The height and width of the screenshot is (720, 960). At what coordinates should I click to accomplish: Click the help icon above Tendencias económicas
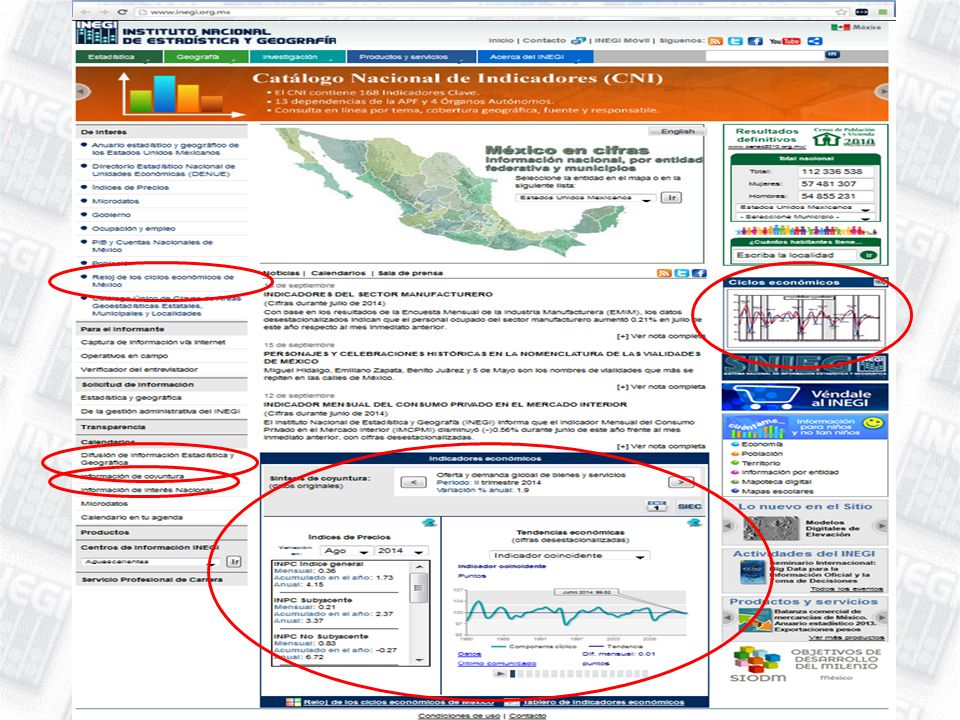tap(694, 523)
